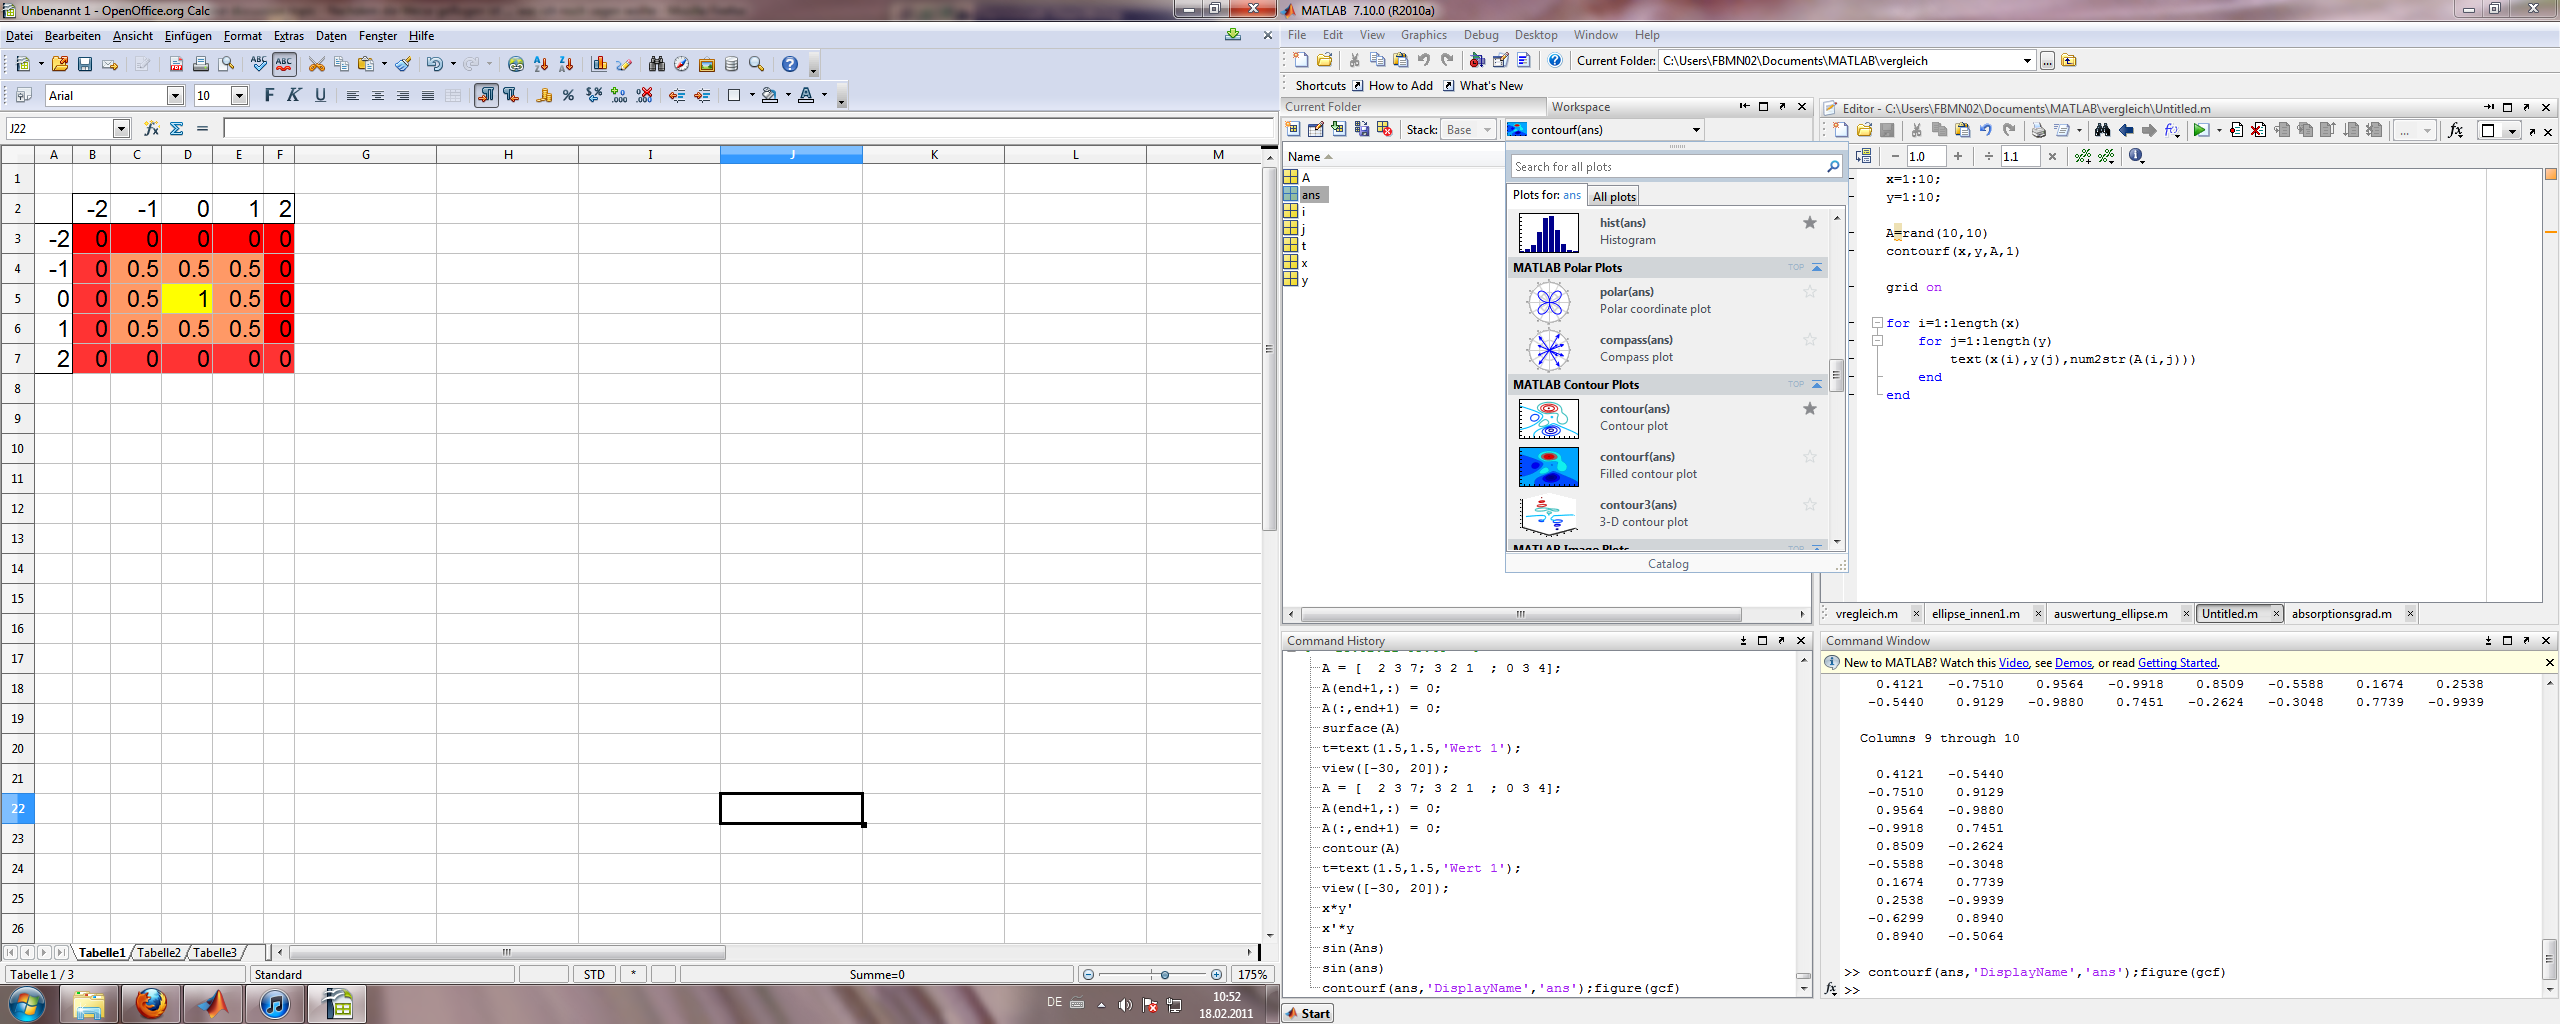Unfavorite the hist(ans) histogram star

pyautogui.click(x=1809, y=223)
